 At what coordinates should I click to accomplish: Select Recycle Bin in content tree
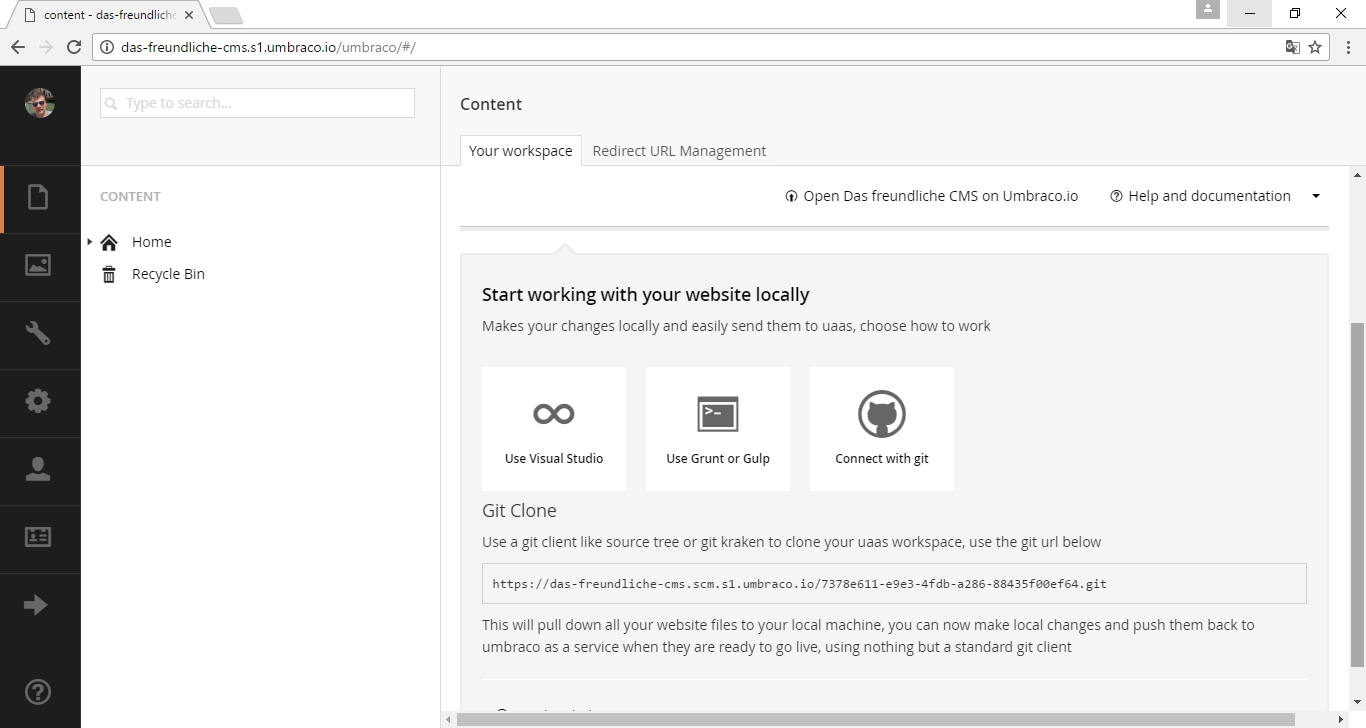(x=168, y=274)
